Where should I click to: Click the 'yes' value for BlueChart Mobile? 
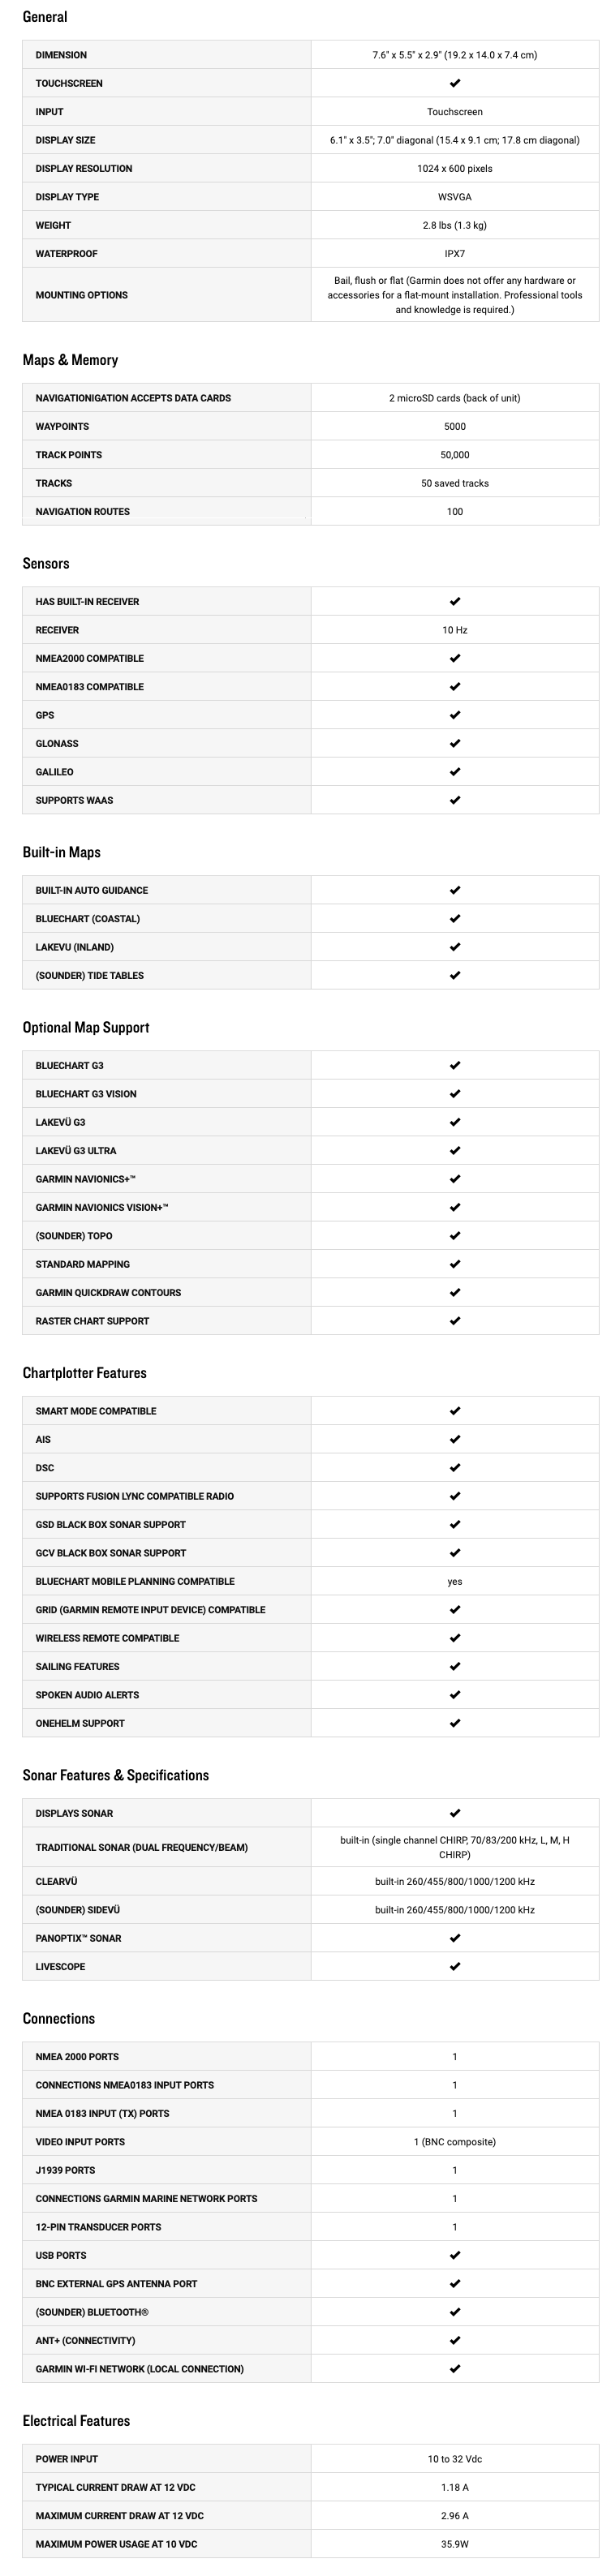pyautogui.click(x=455, y=1581)
